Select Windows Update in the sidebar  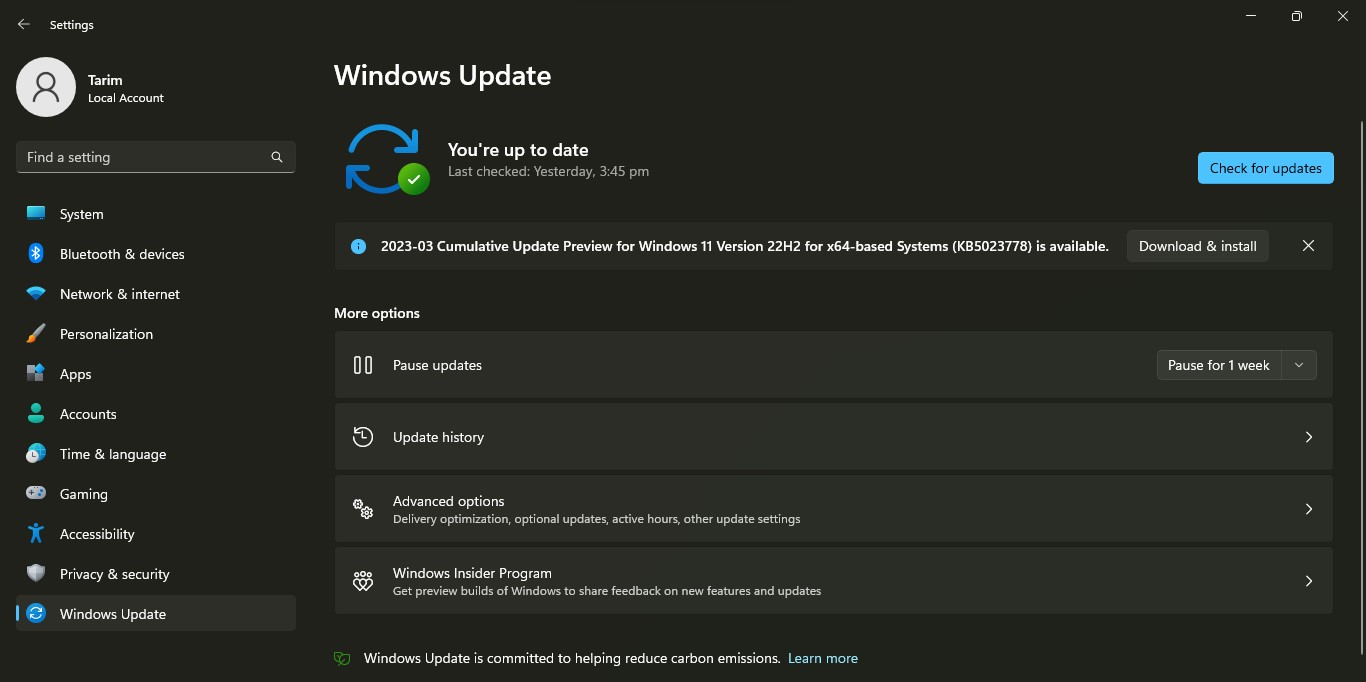112,614
